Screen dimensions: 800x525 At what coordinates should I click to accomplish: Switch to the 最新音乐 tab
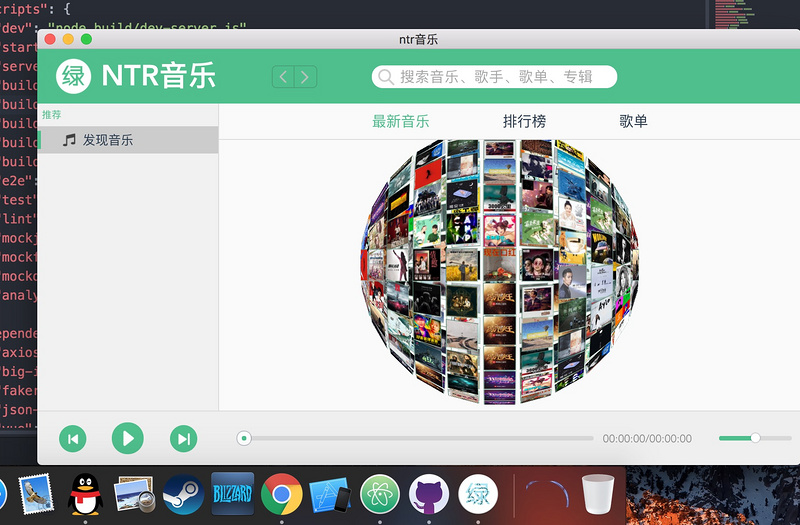click(401, 121)
